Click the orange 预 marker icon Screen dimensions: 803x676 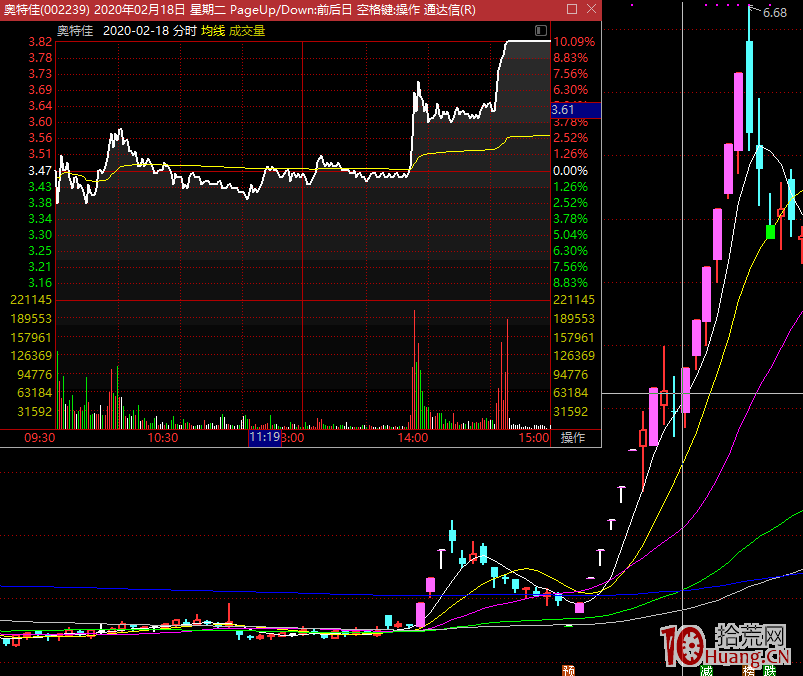click(569, 670)
